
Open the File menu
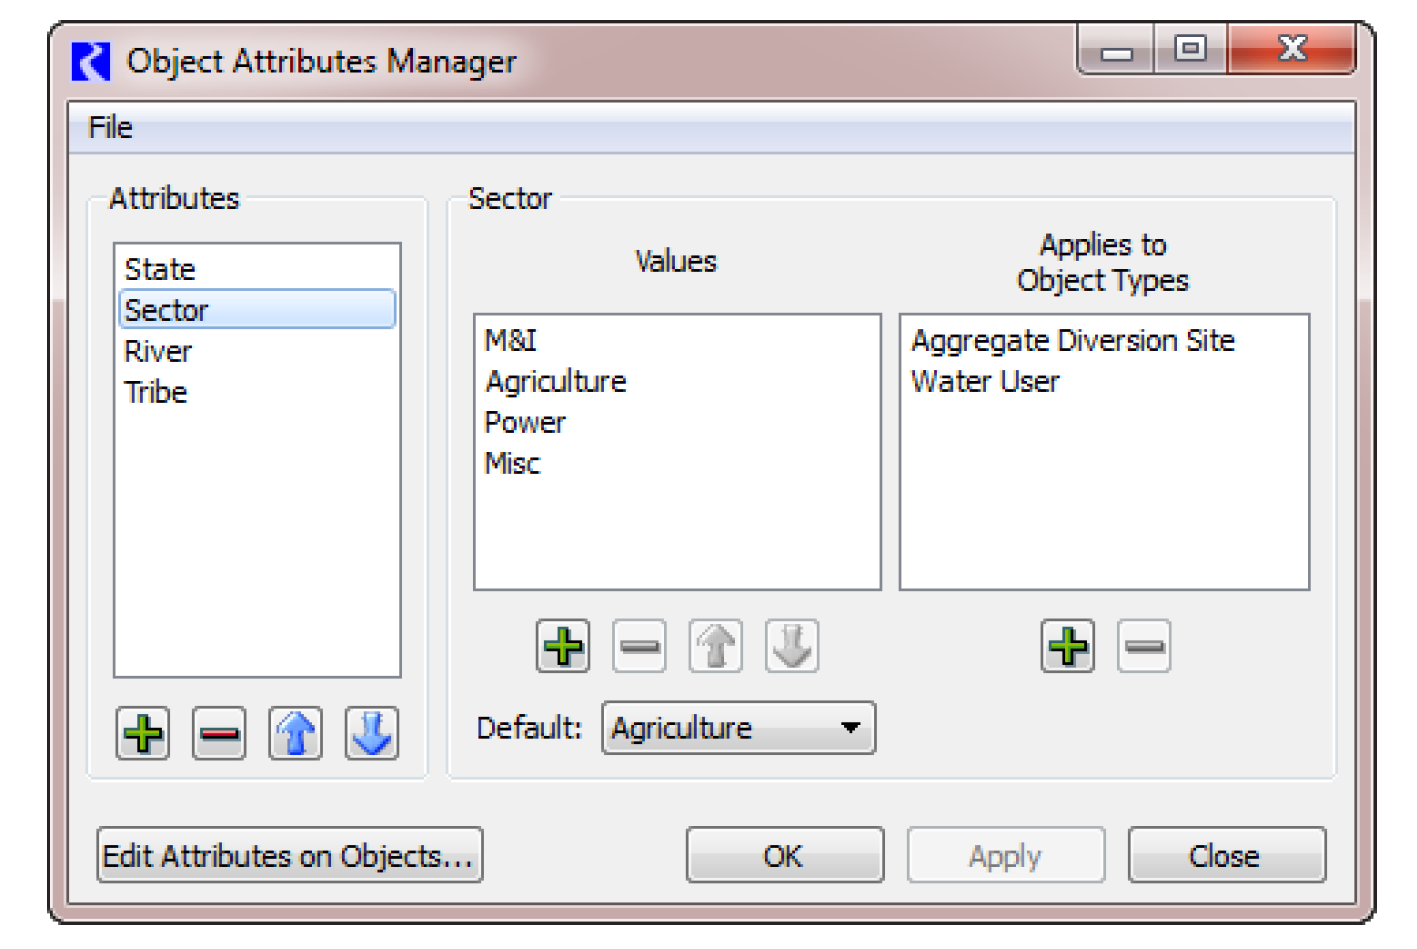pyautogui.click(x=110, y=128)
